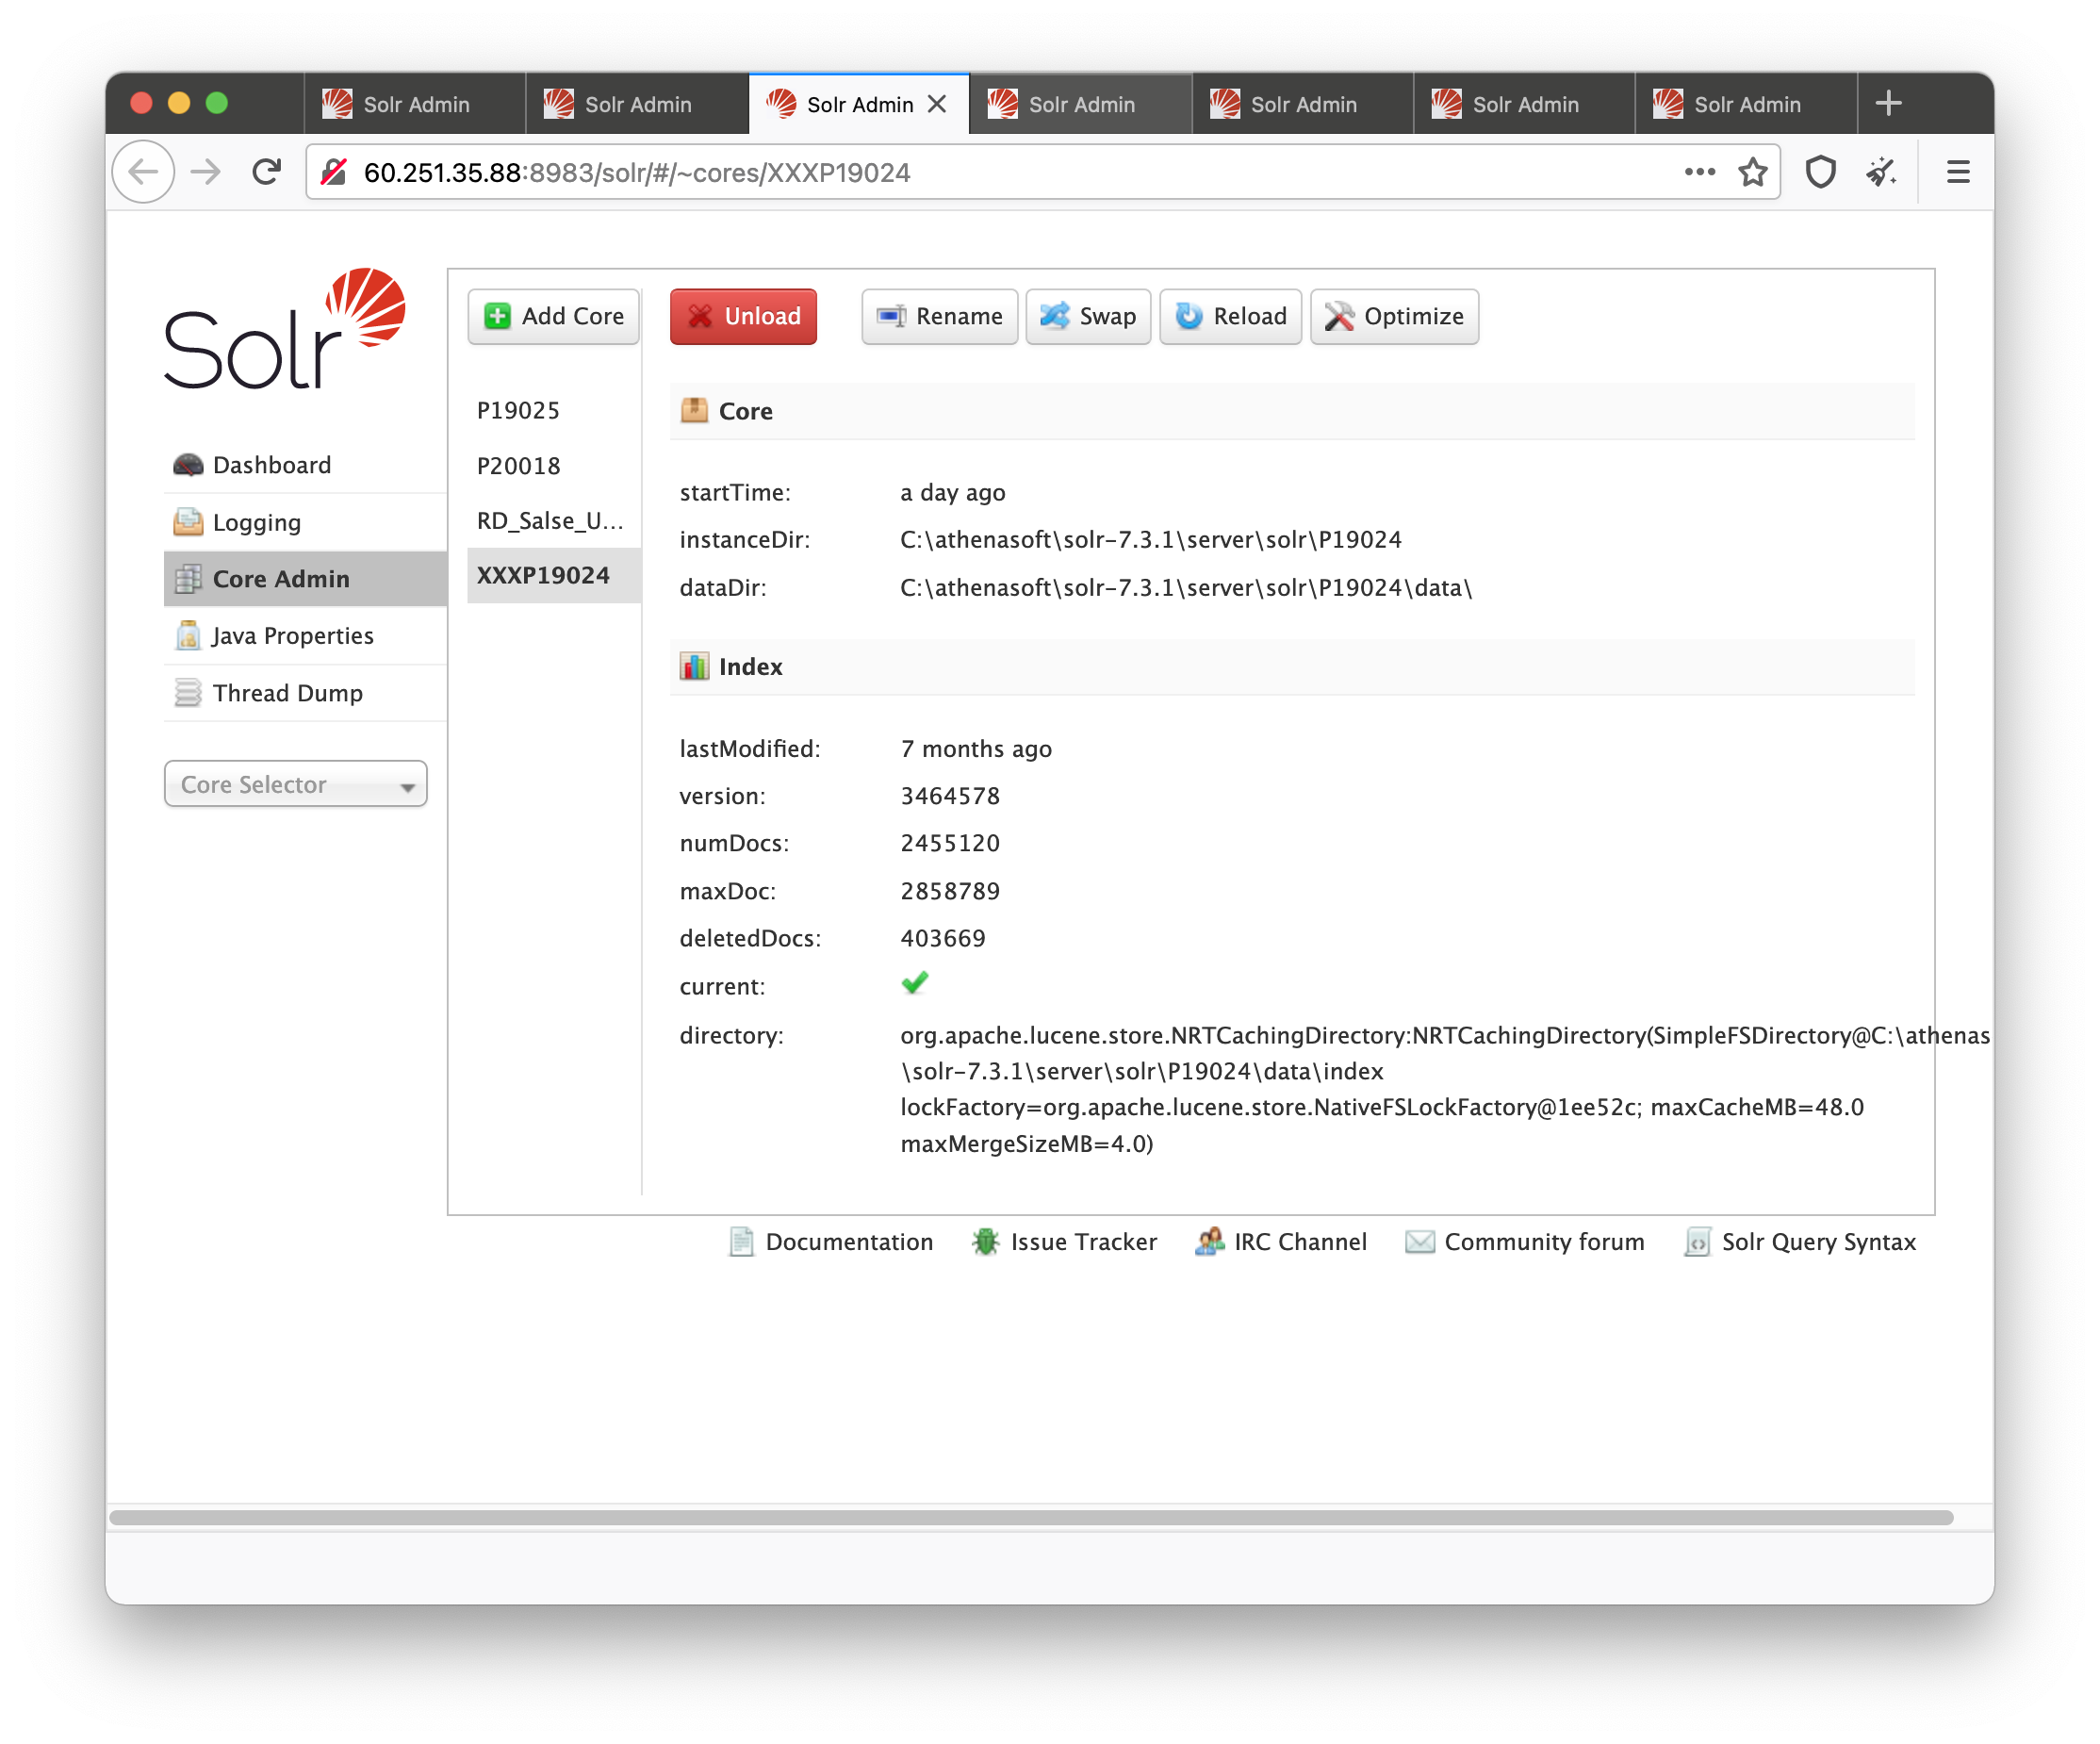Click the numDocs value 2455120
The height and width of the screenshot is (1744, 2100).
[950, 843]
